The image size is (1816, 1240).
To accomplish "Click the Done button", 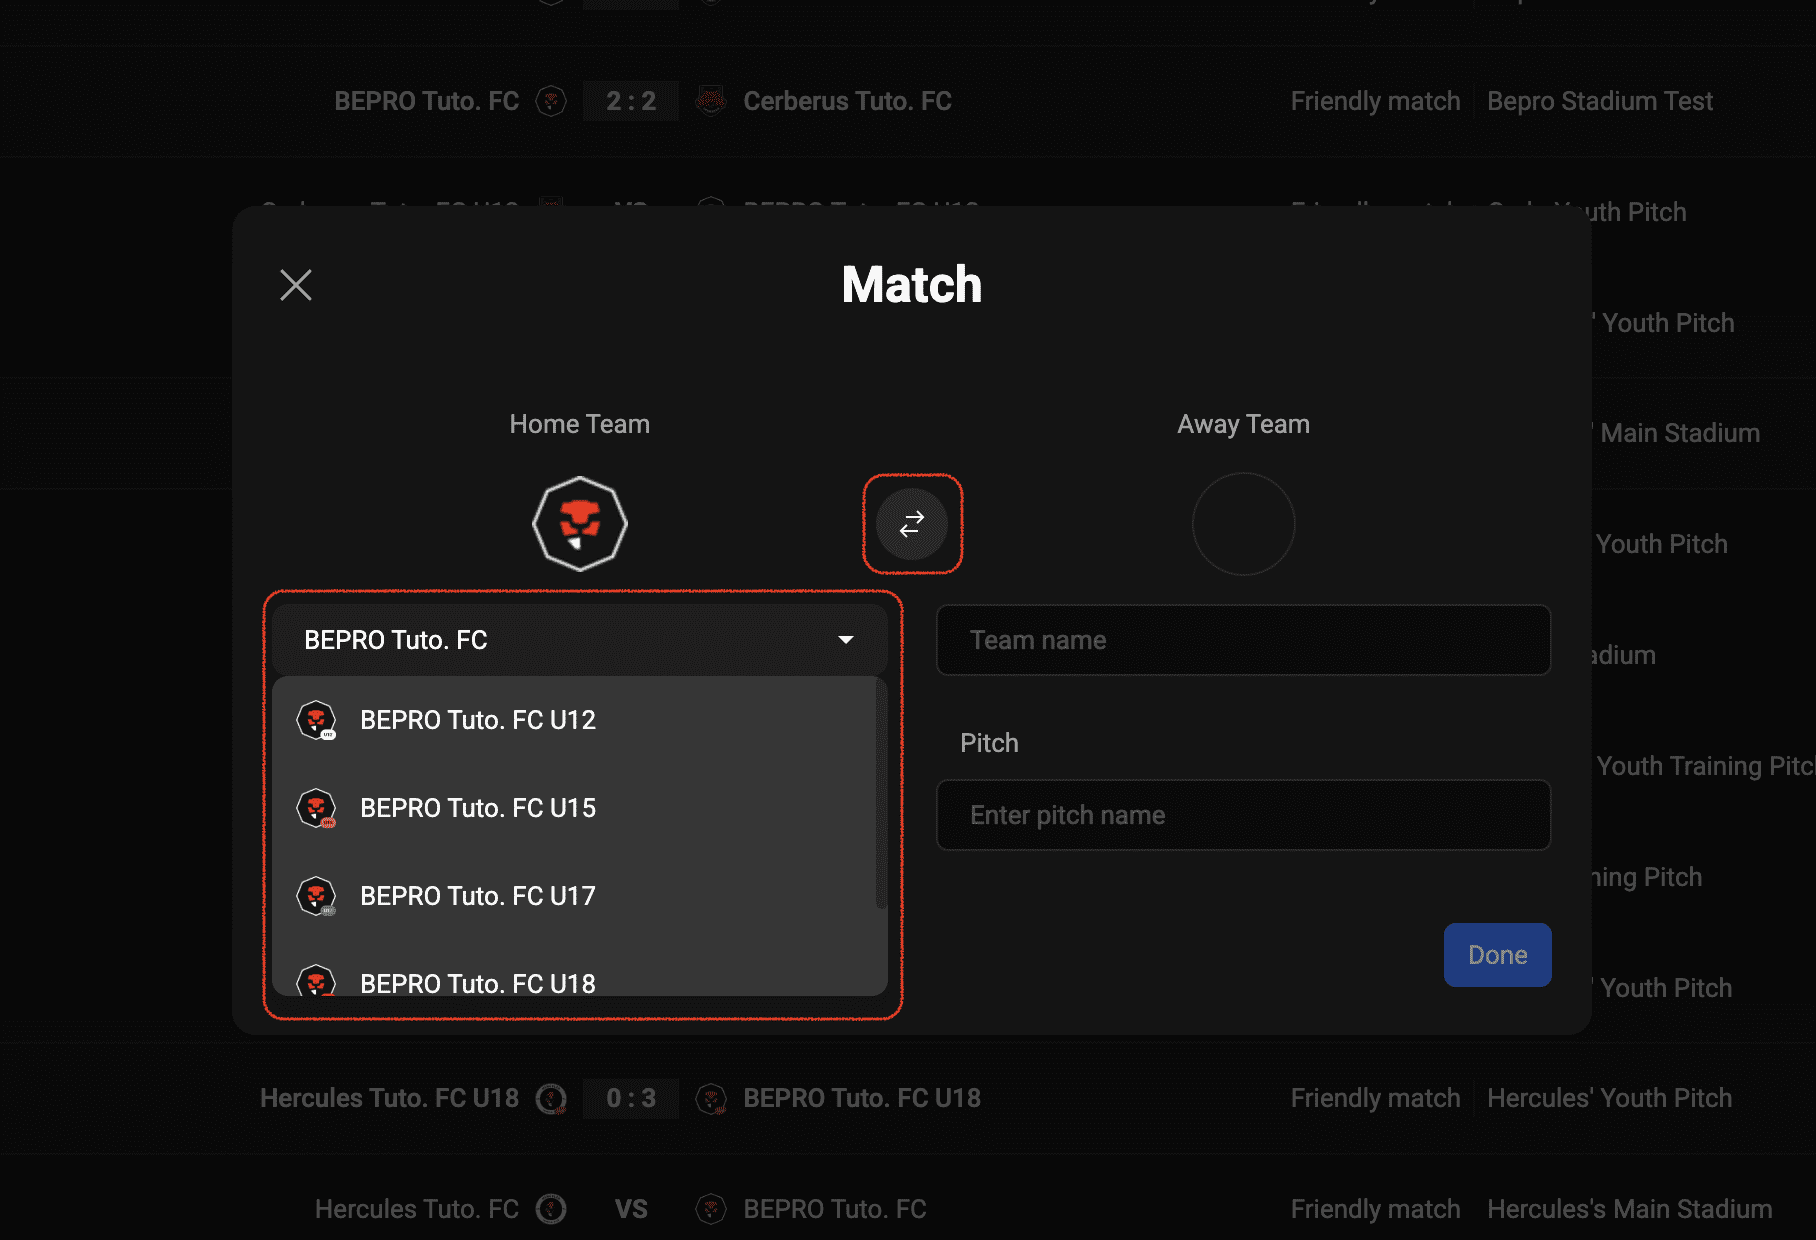I will tap(1498, 955).
